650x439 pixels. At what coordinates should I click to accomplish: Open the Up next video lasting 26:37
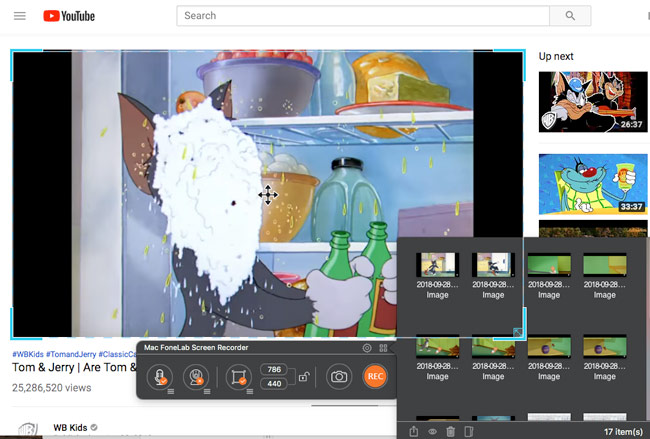[x=593, y=102]
